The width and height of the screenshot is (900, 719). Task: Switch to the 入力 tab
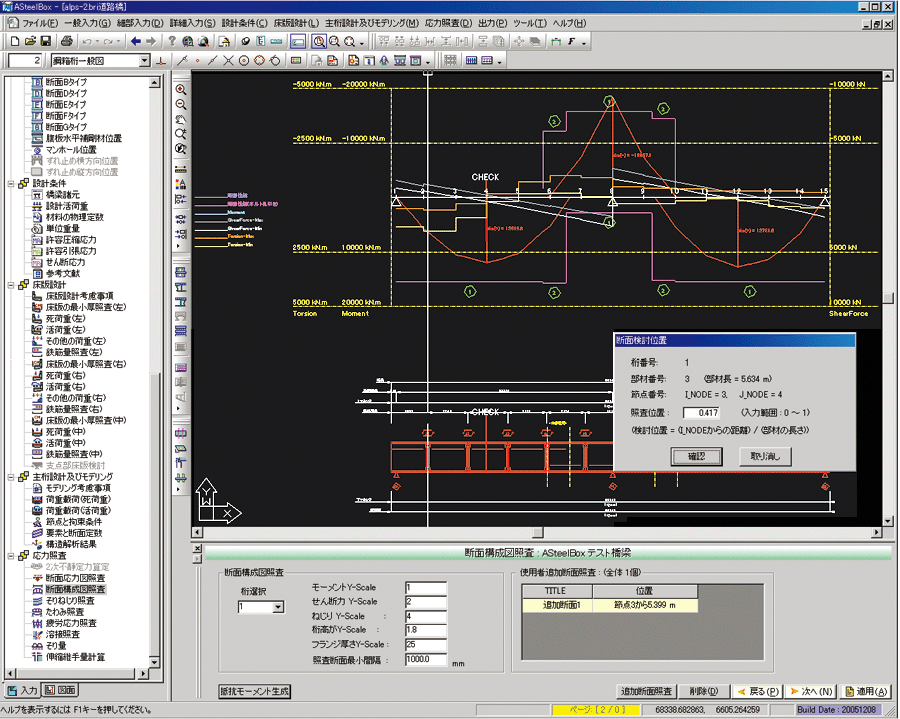22,691
